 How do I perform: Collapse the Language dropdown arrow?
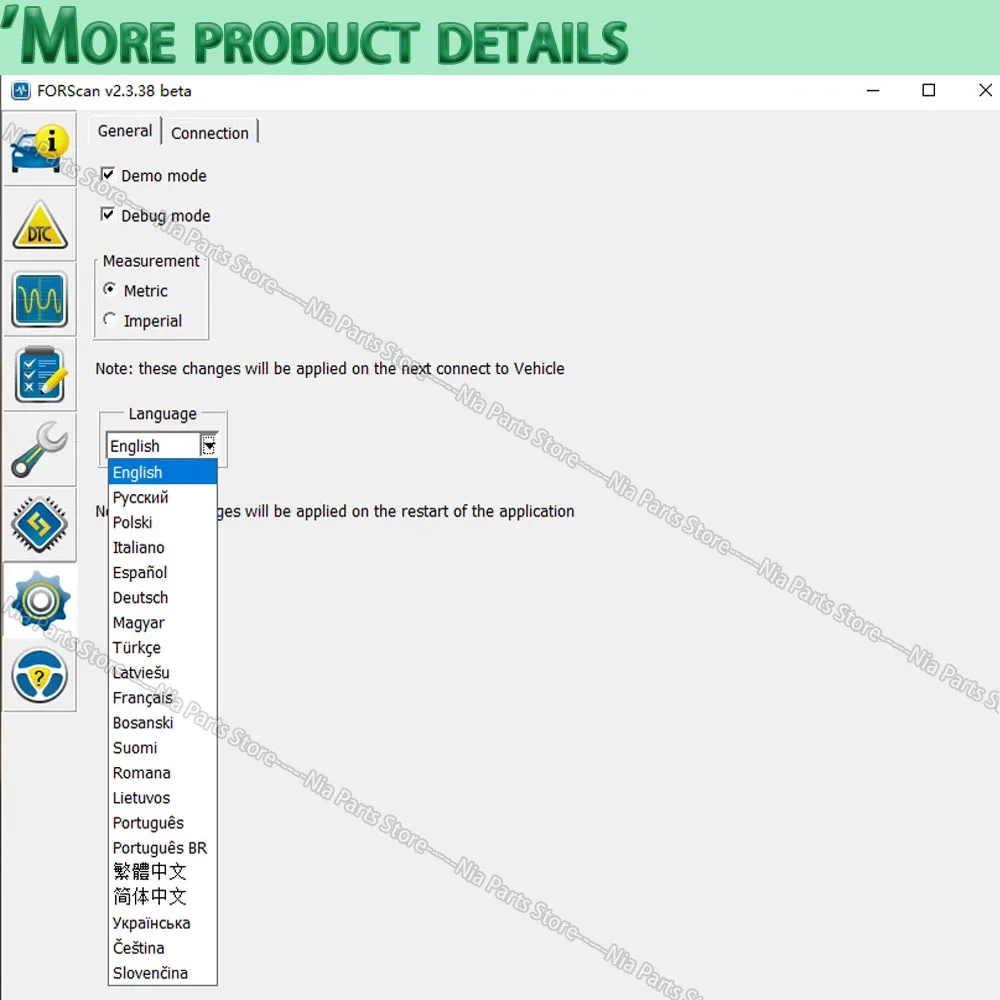(209, 445)
